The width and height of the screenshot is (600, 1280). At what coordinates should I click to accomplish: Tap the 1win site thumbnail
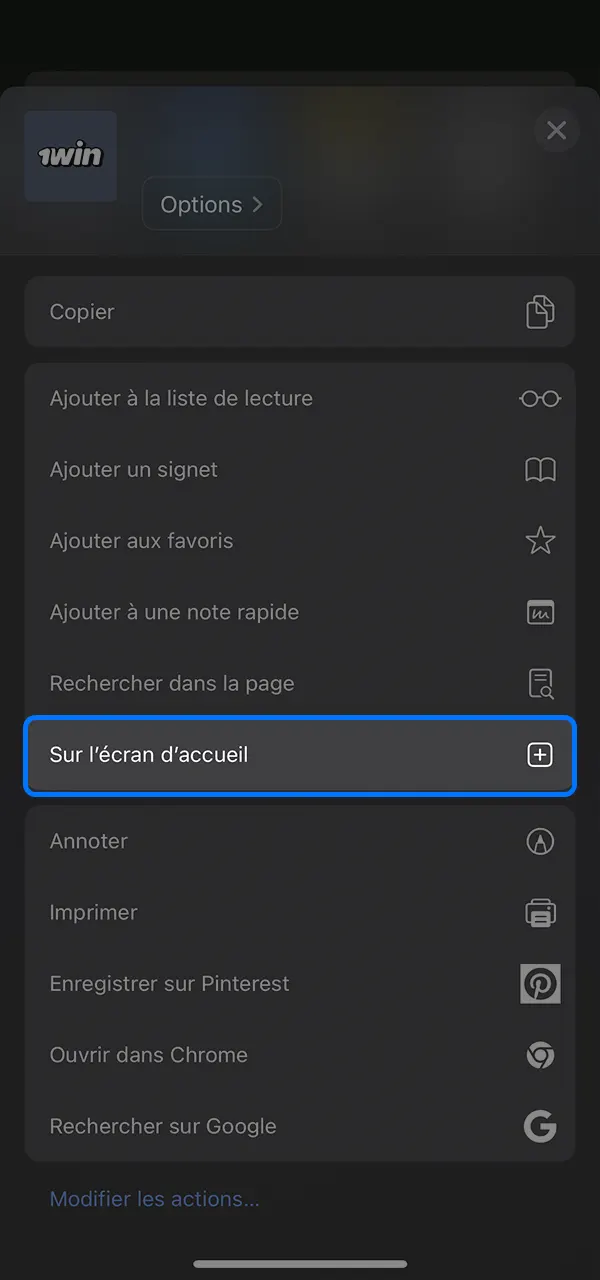pyautogui.click(x=70, y=156)
